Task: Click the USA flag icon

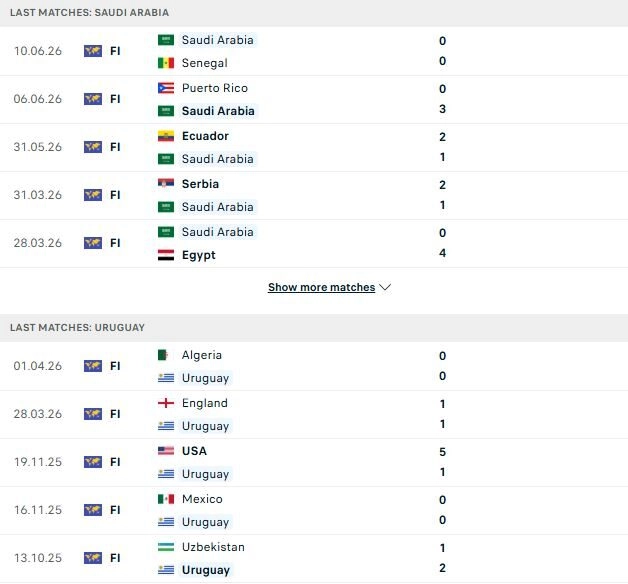Action: click(166, 451)
